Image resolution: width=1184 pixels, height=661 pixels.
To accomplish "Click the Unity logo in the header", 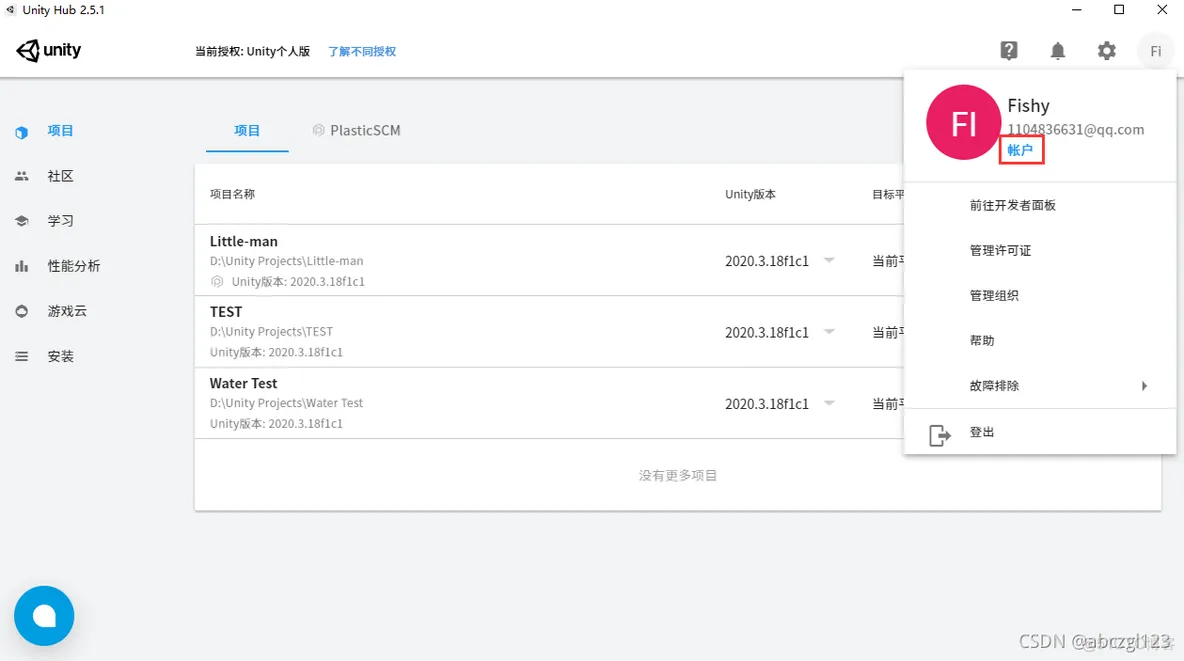I will tap(48, 51).
